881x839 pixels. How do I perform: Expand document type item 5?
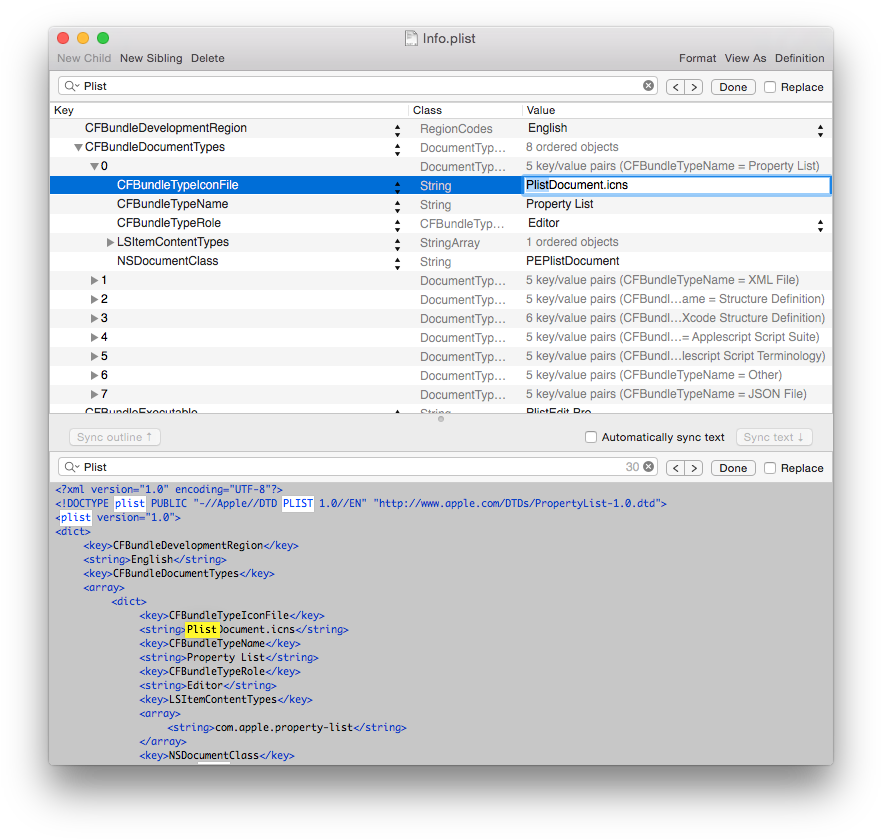[94, 356]
